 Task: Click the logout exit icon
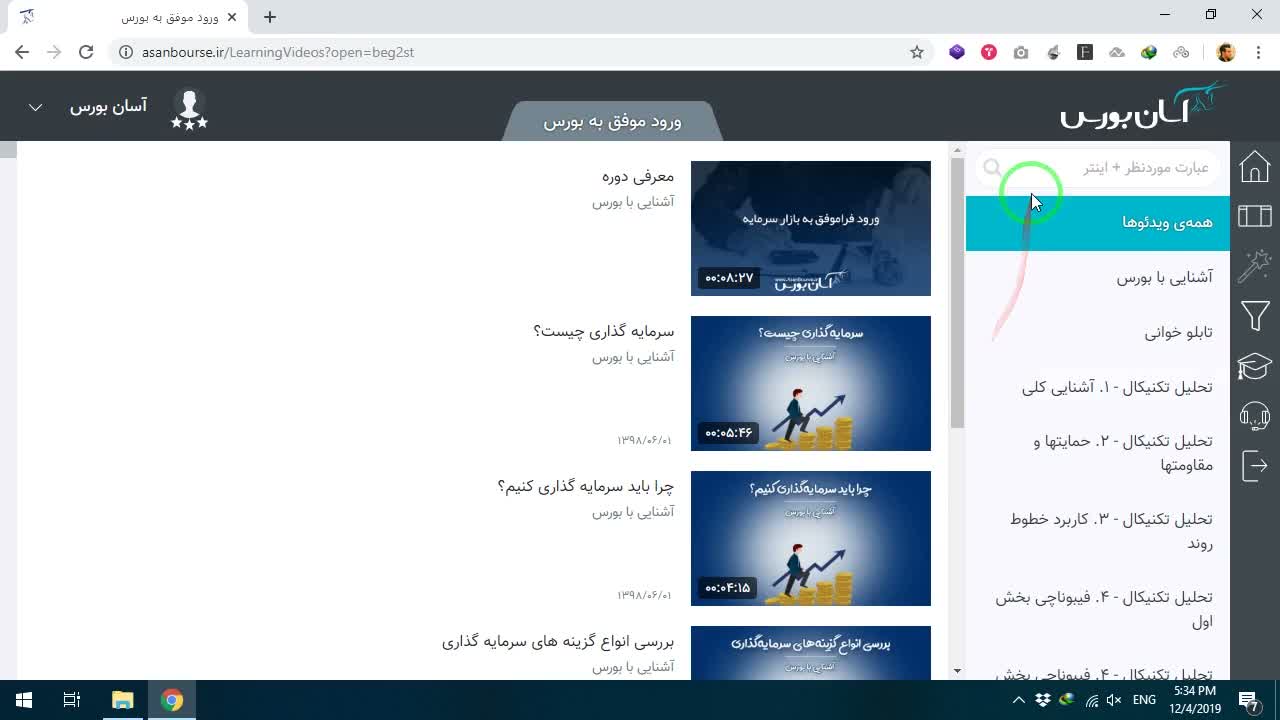tap(1255, 465)
